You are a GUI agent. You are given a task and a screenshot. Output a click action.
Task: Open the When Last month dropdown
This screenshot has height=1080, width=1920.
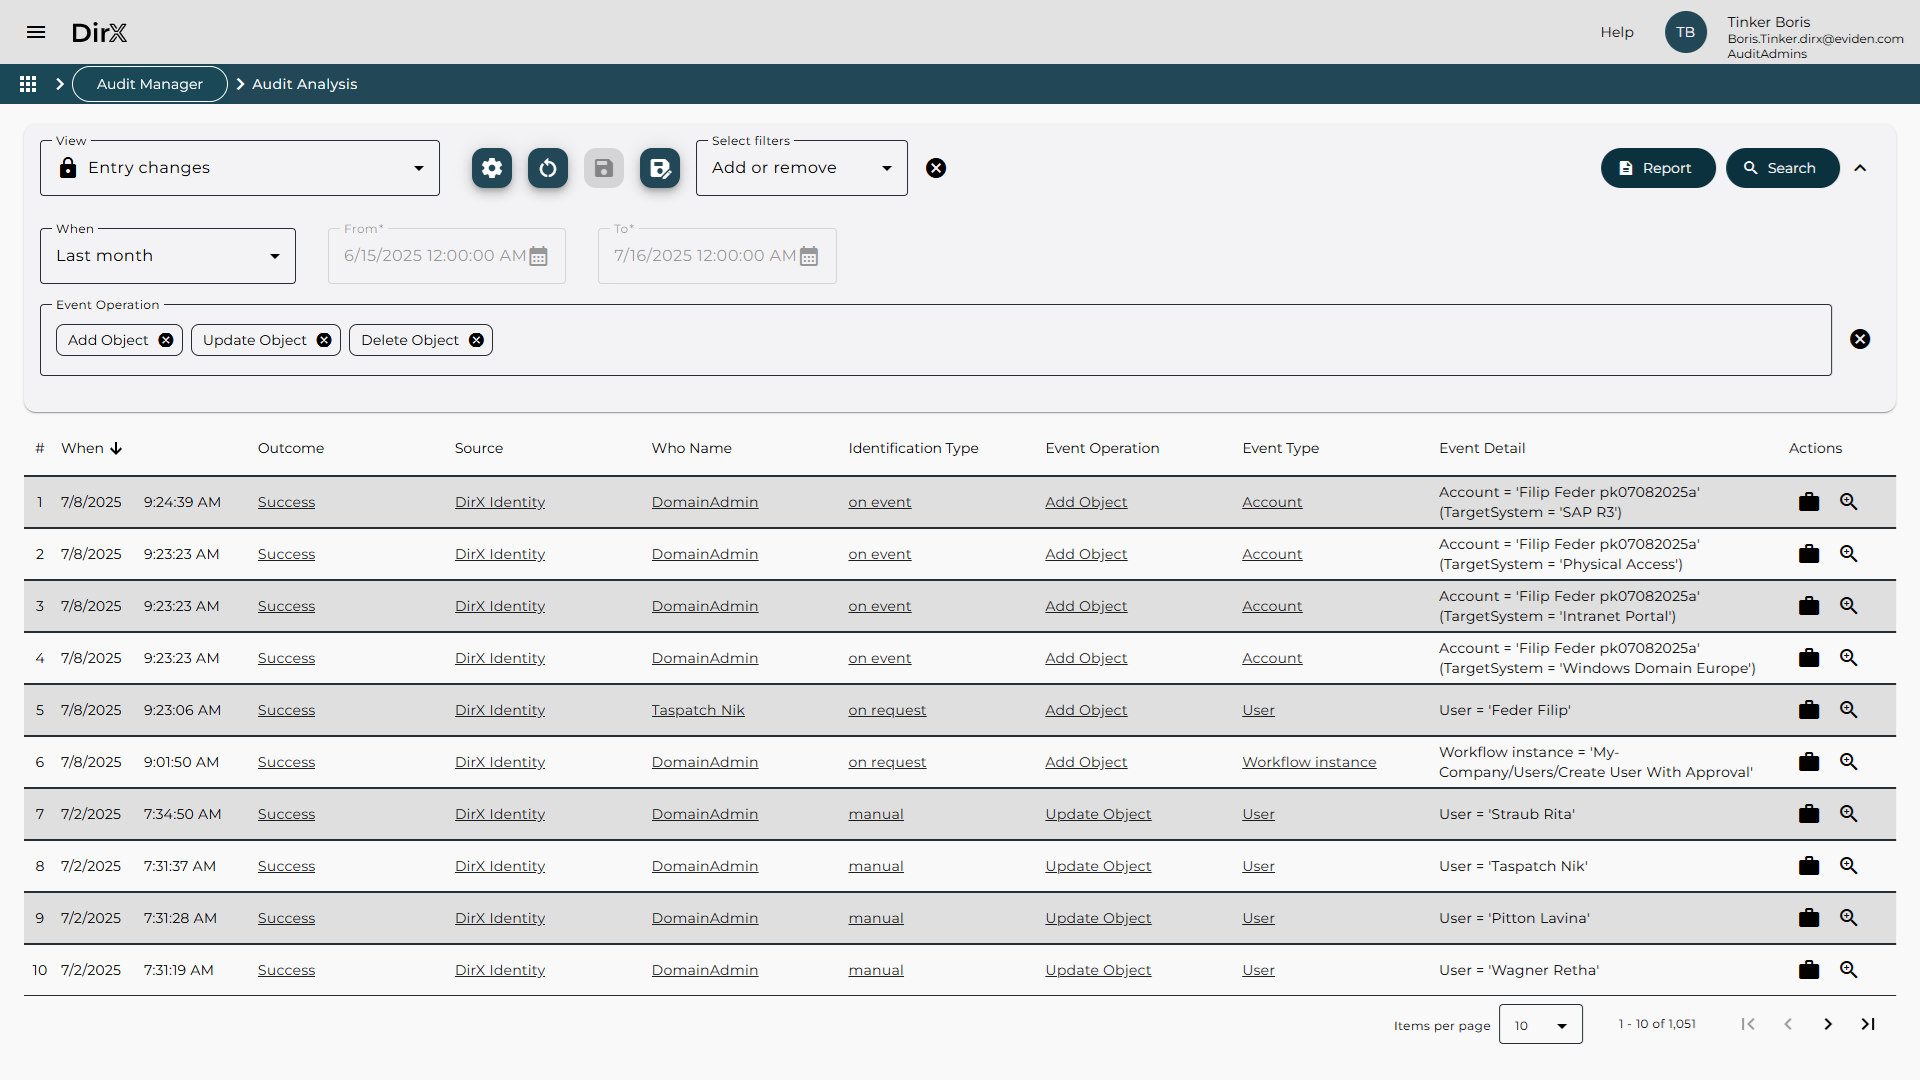coord(168,256)
